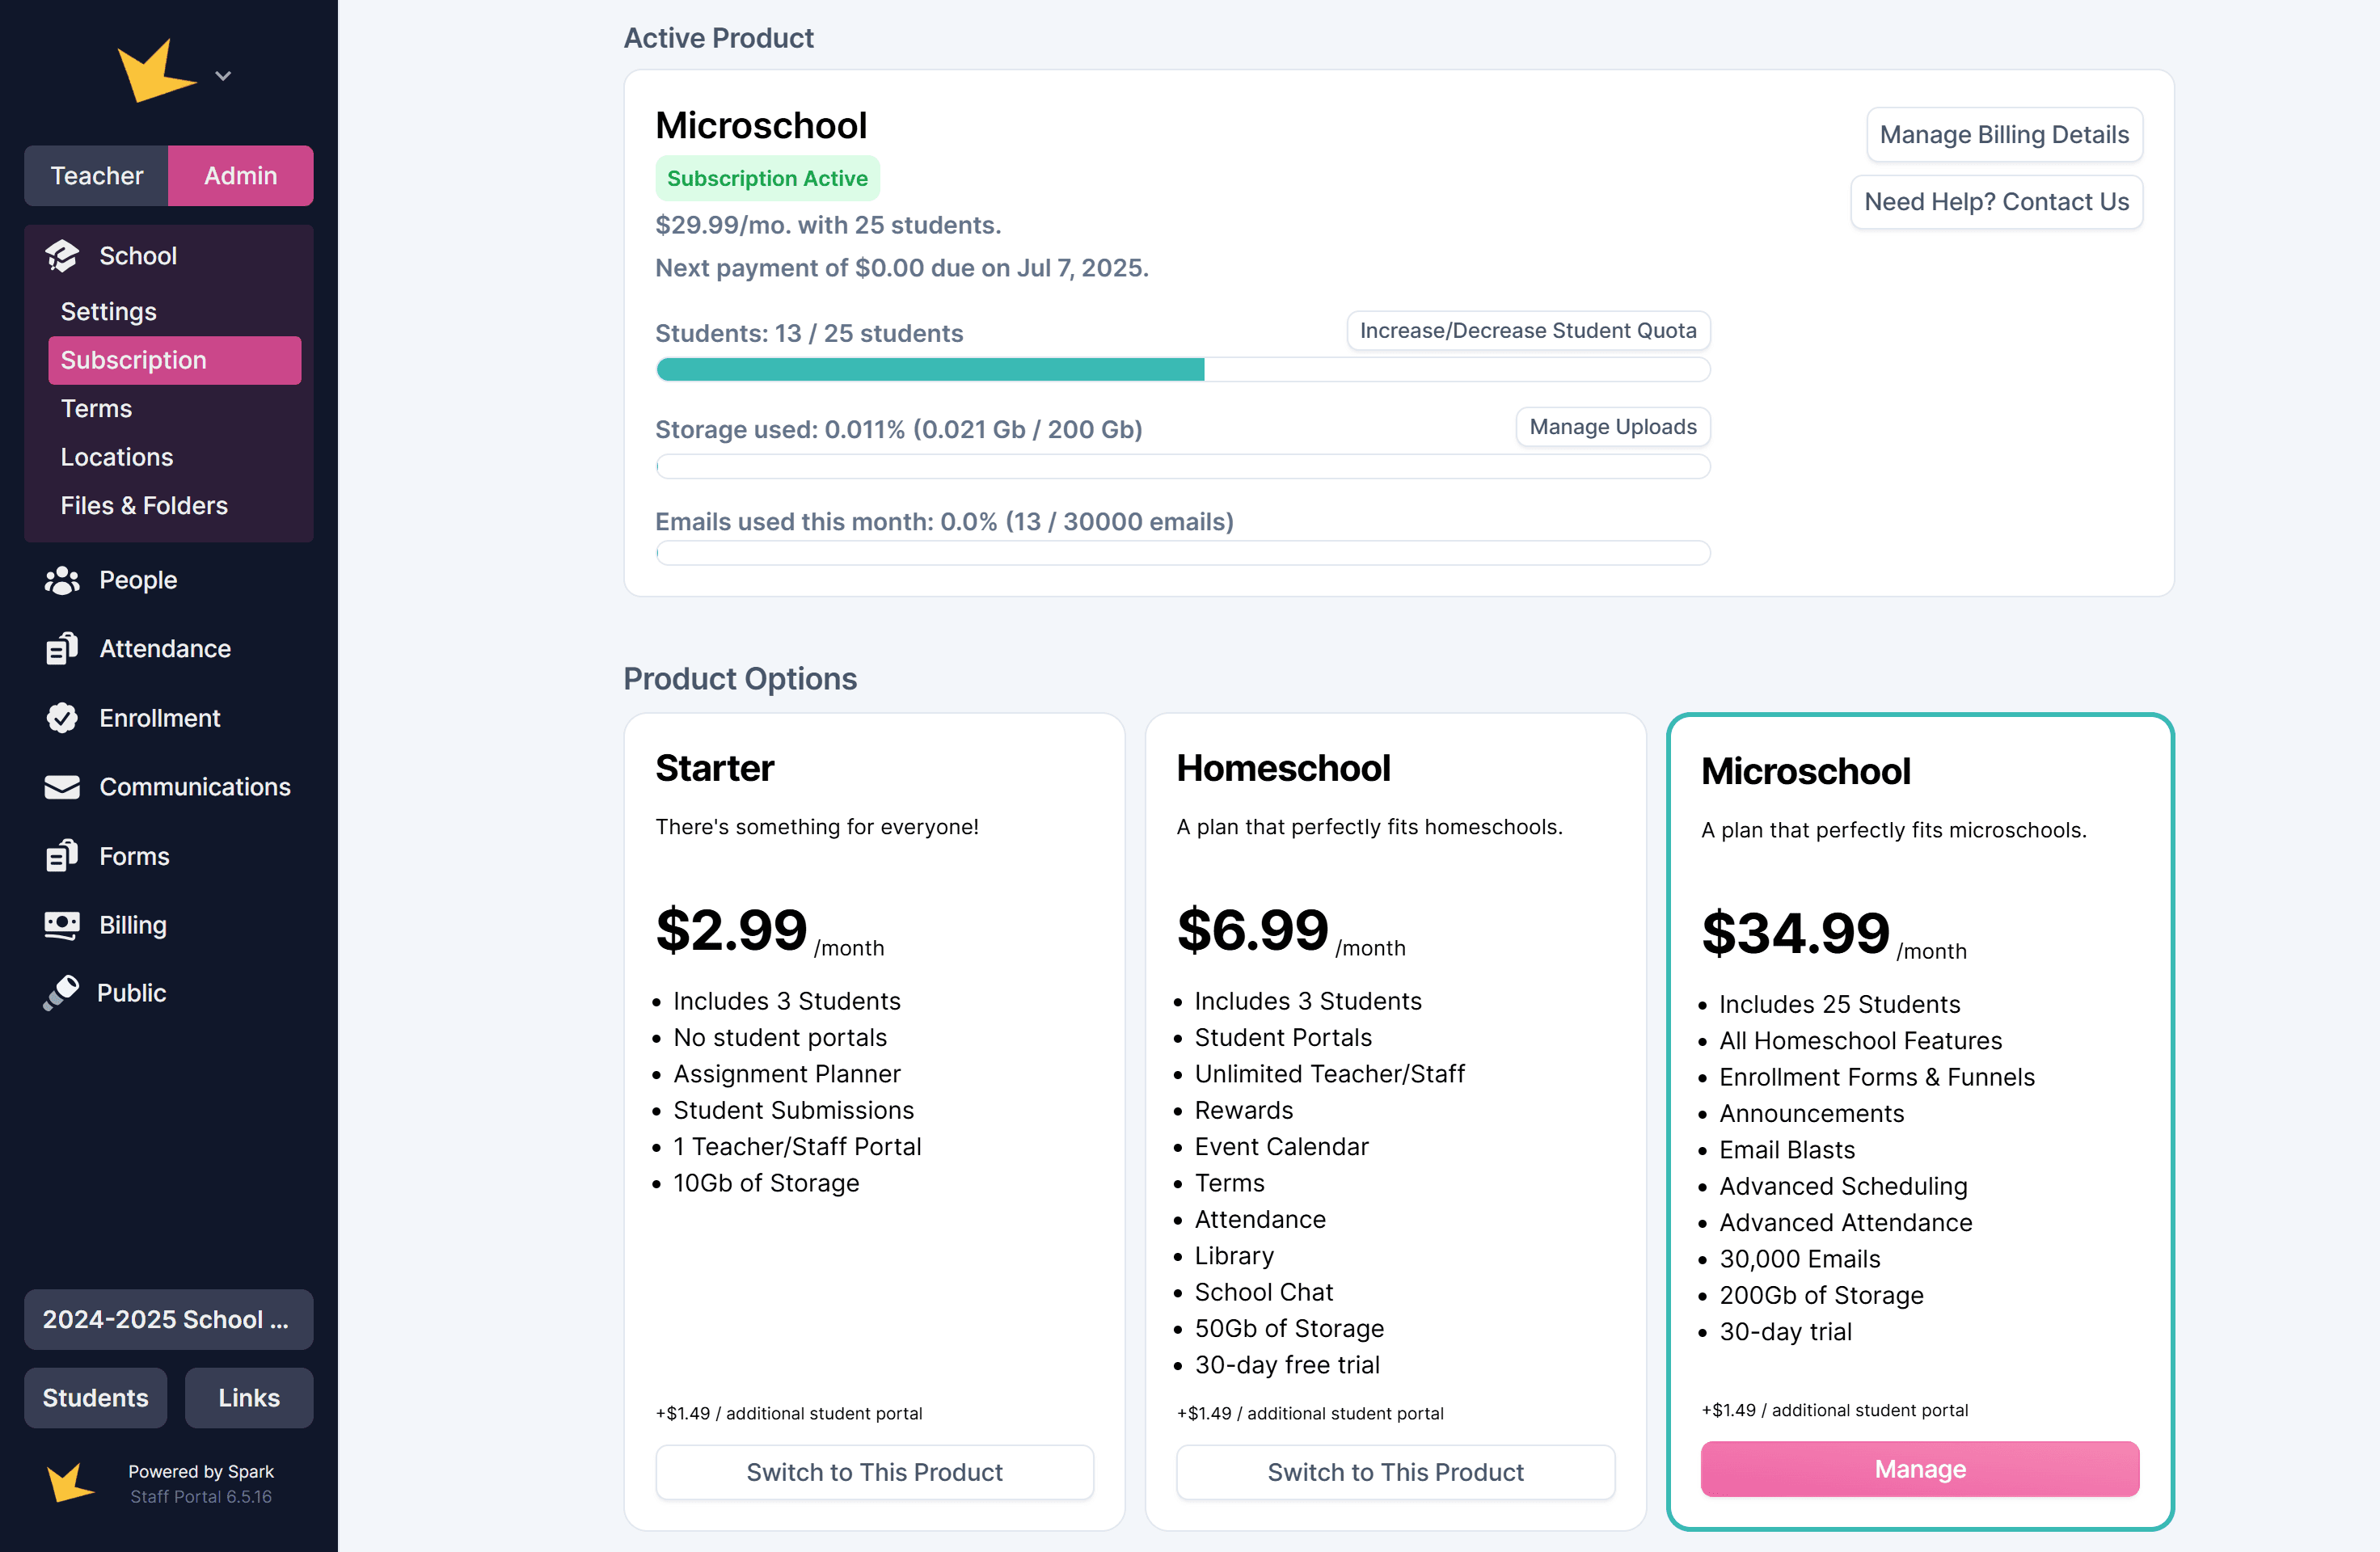
Task: Switch to the Homeschool product
Action: (x=1395, y=1471)
